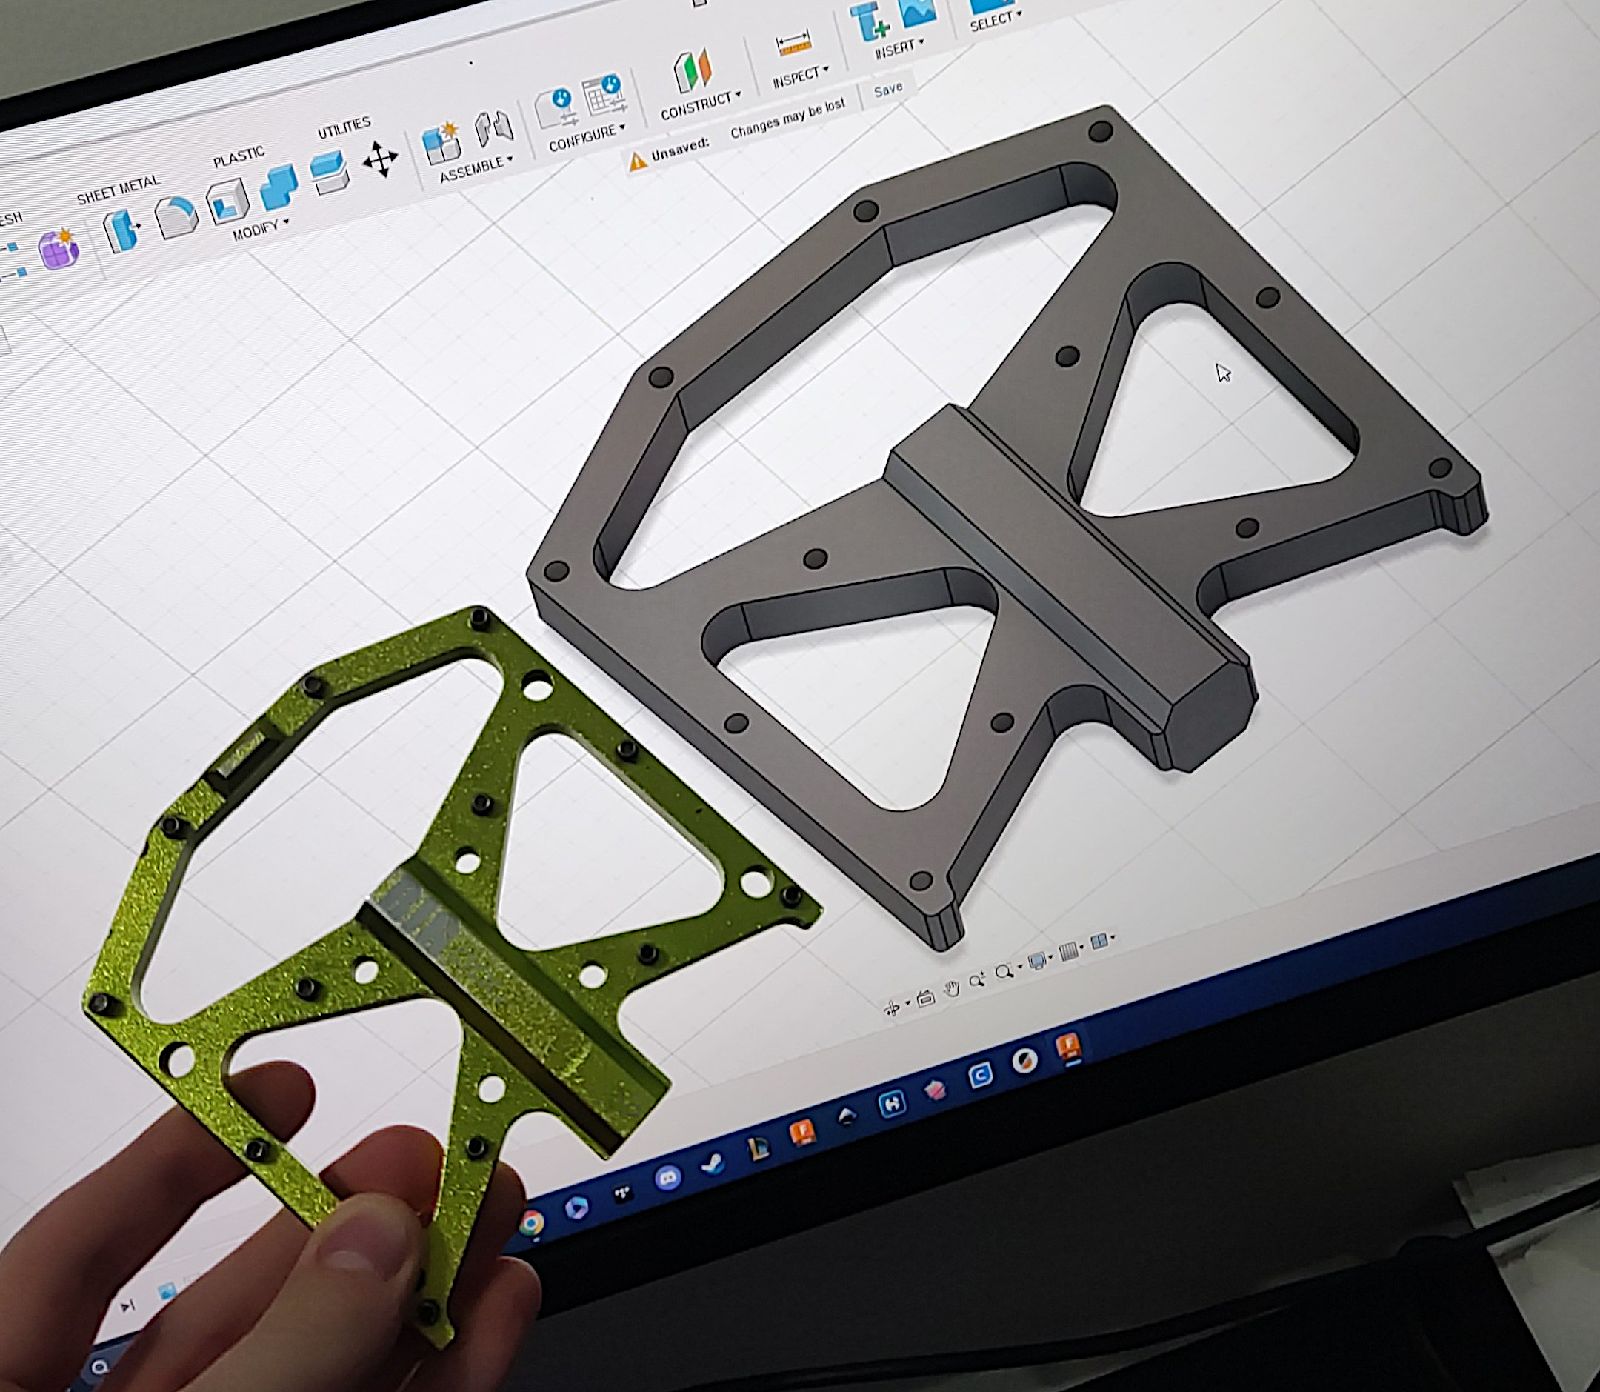Select the Offset Face tool icon

click(329, 172)
